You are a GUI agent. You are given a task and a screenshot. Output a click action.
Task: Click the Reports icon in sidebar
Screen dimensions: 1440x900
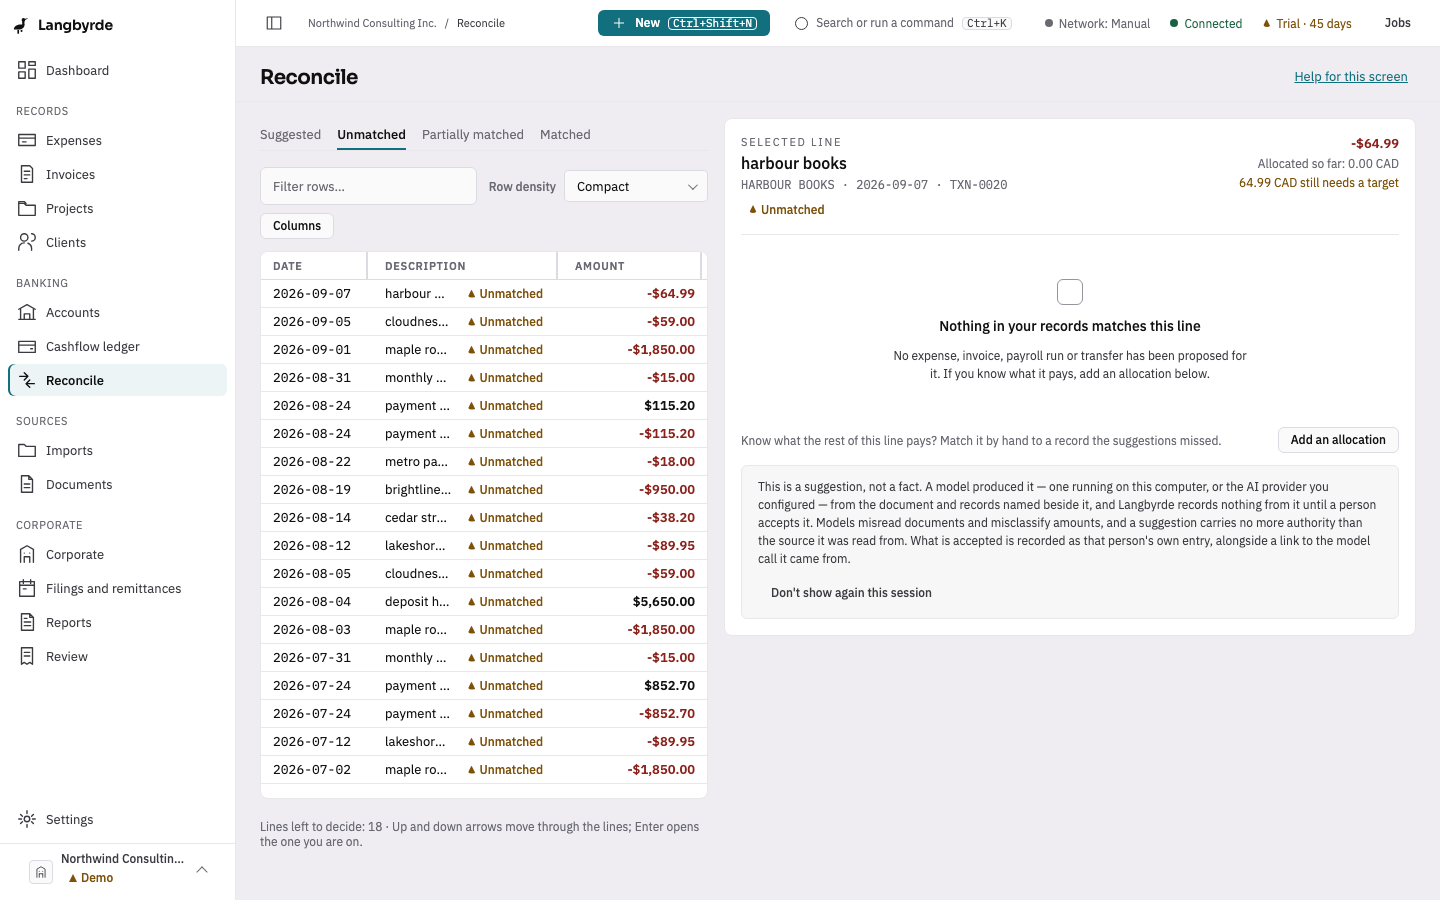pyautogui.click(x=27, y=622)
